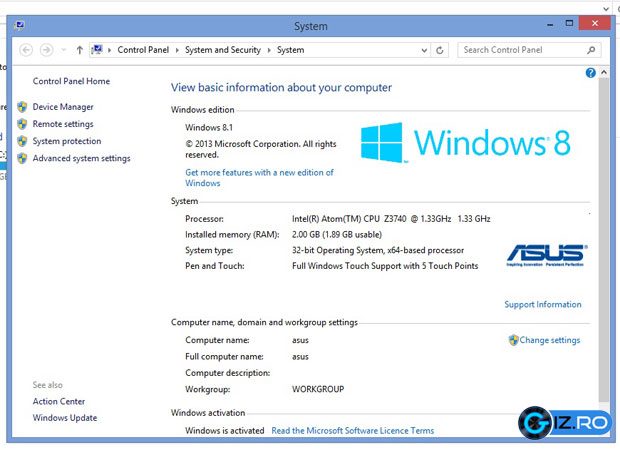The width and height of the screenshot is (620, 450).
Task: Click the Windows 8.1 edition text
Action: [x=209, y=127]
